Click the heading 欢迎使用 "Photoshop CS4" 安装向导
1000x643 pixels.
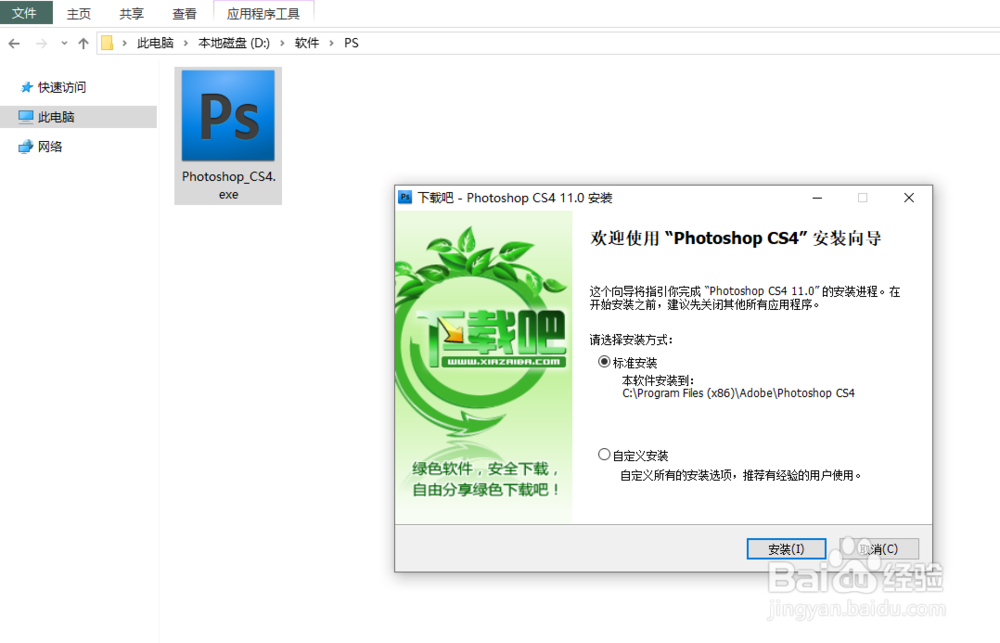736,238
